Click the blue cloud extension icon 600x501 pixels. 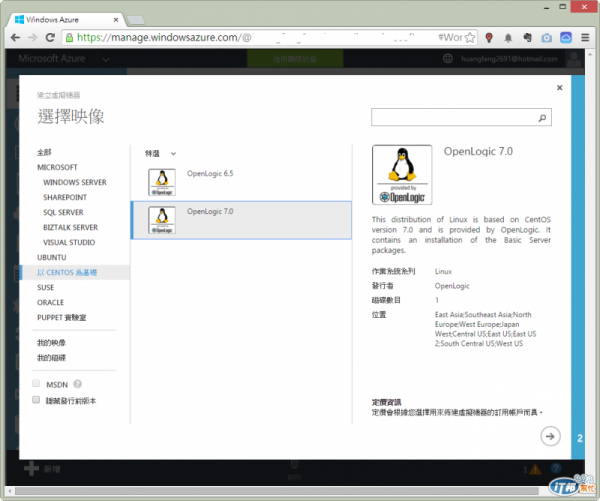(x=566, y=38)
